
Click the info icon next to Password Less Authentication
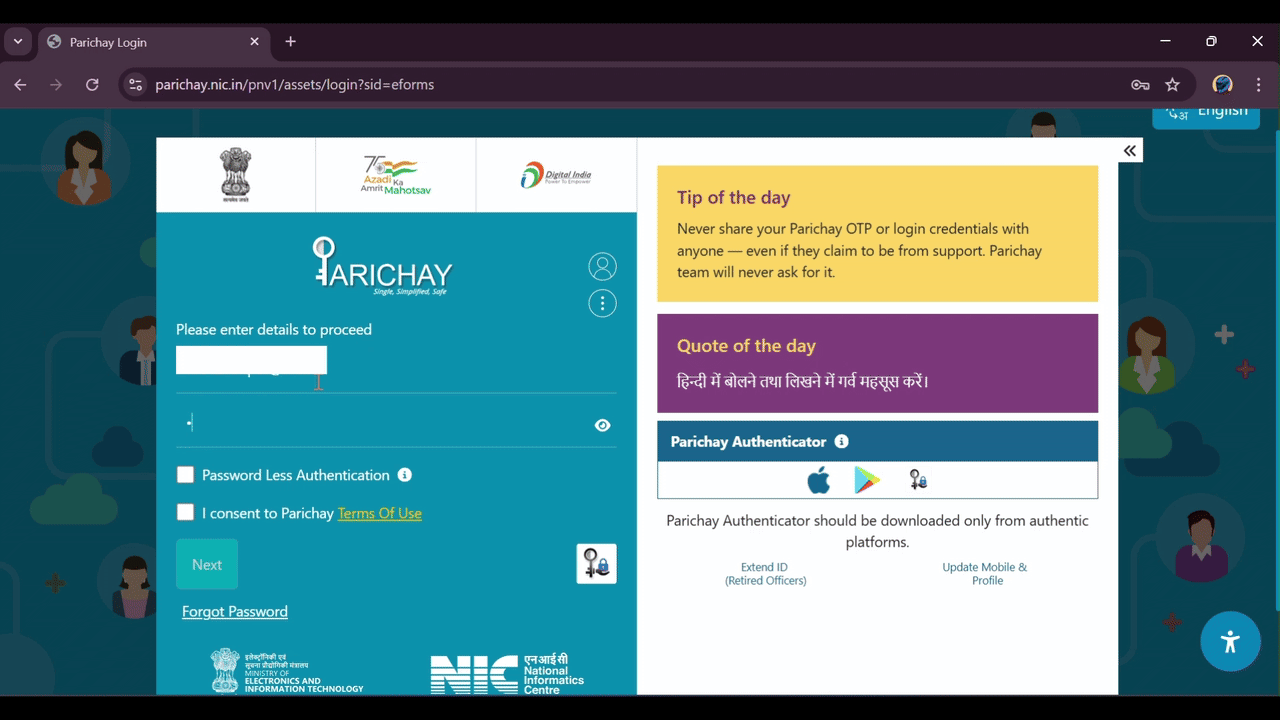404,475
